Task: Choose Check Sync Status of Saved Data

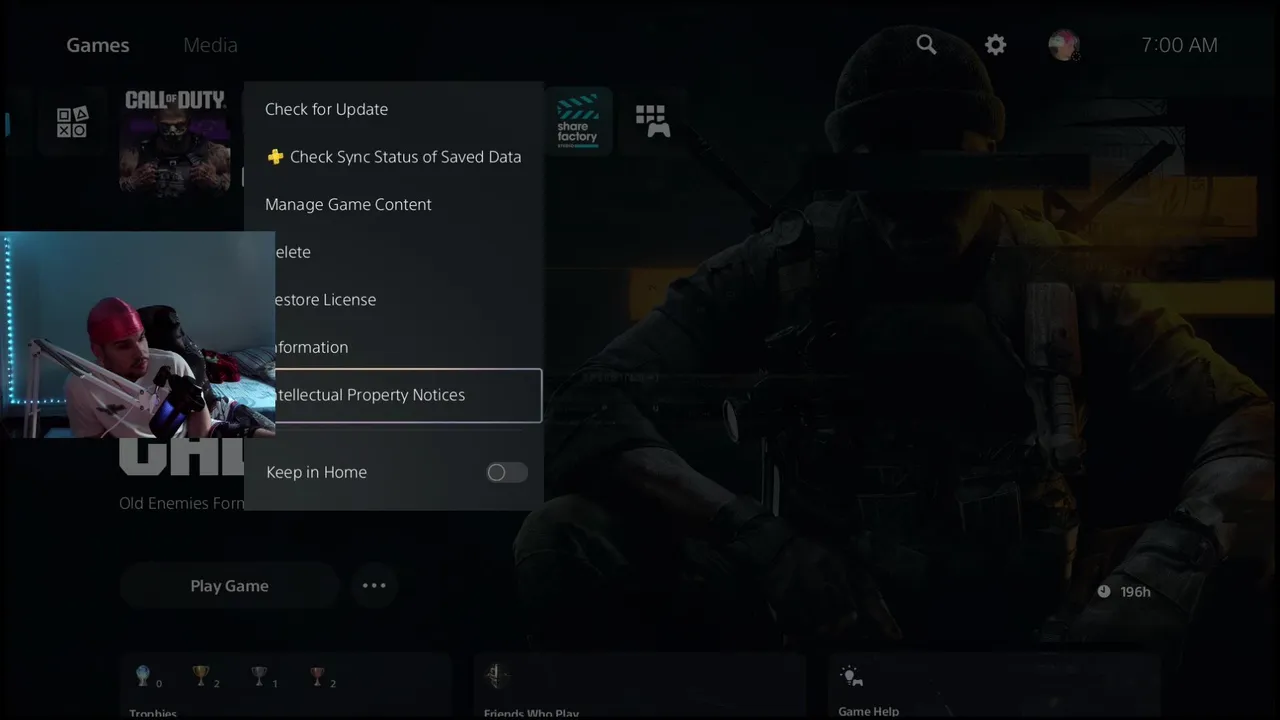Action: [394, 157]
